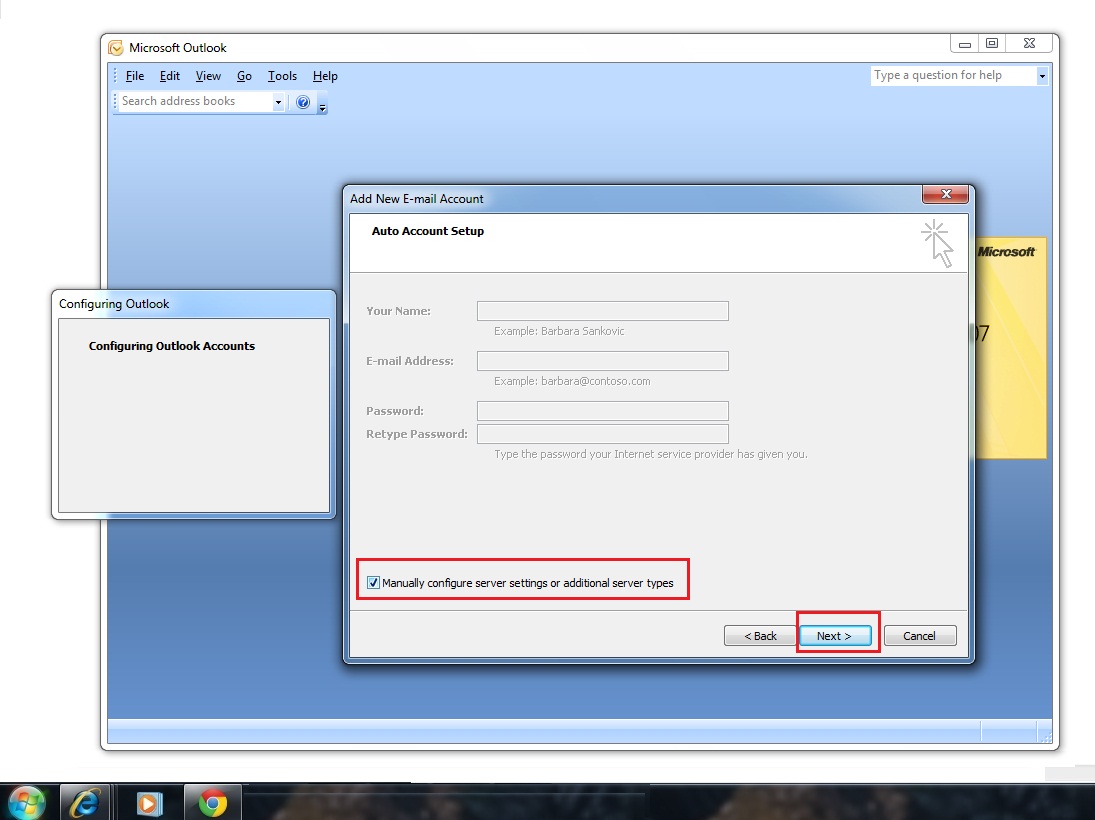Screen dimensions: 1095x820
Task: Cancel the Add New E-mail Account dialog
Action: click(x=920, y=636)
